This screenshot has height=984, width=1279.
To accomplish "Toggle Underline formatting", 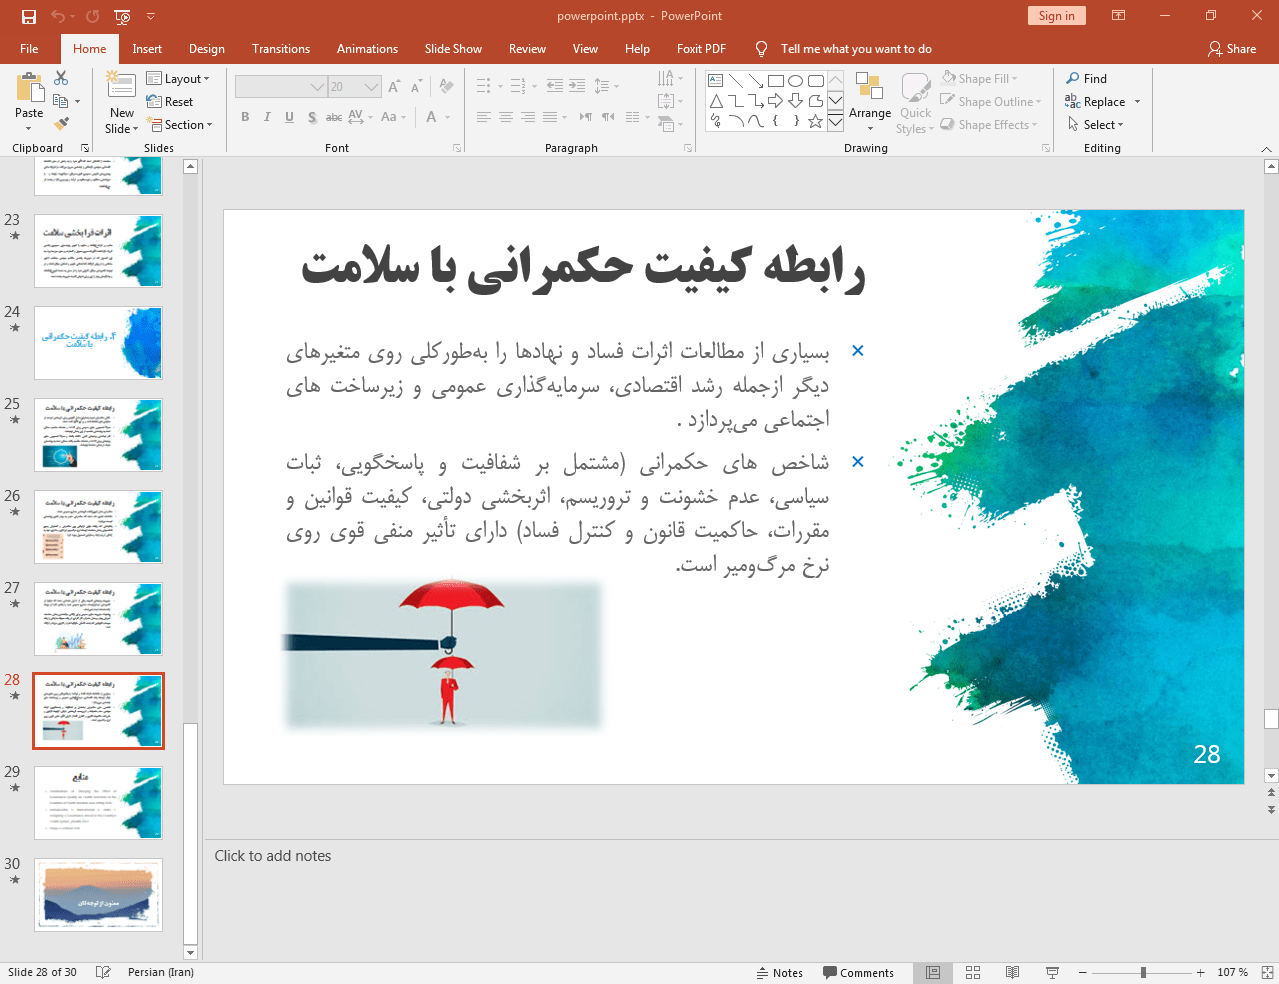I will point(289,117).
